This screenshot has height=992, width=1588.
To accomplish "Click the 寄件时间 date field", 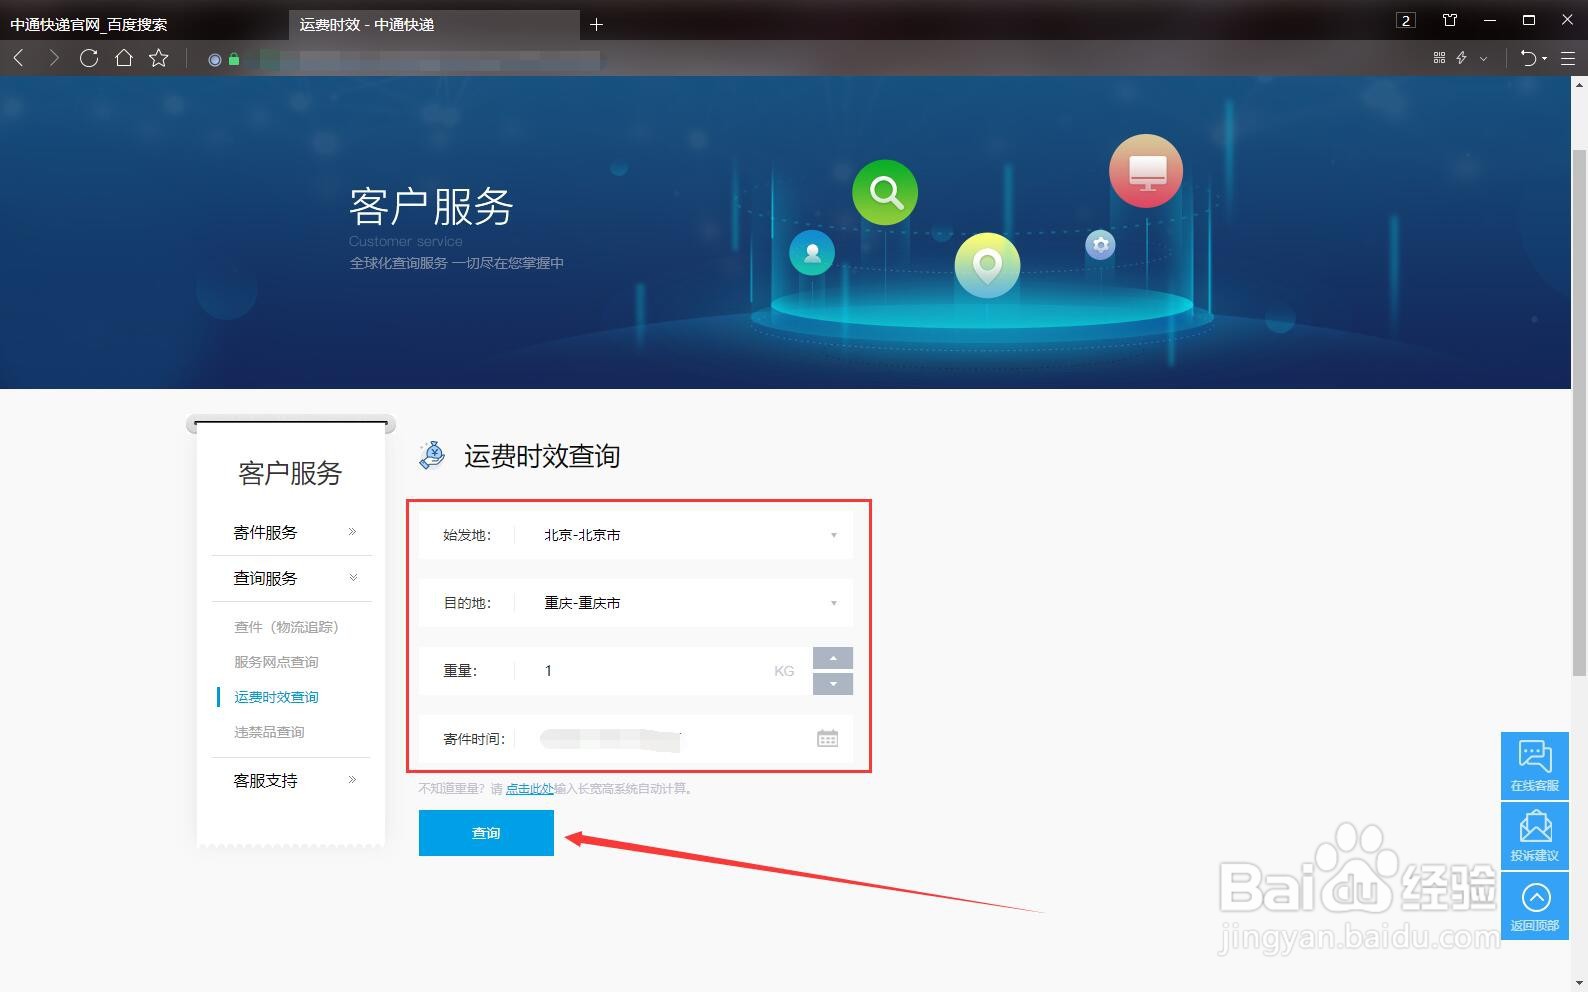I will [x=635, y=739].
